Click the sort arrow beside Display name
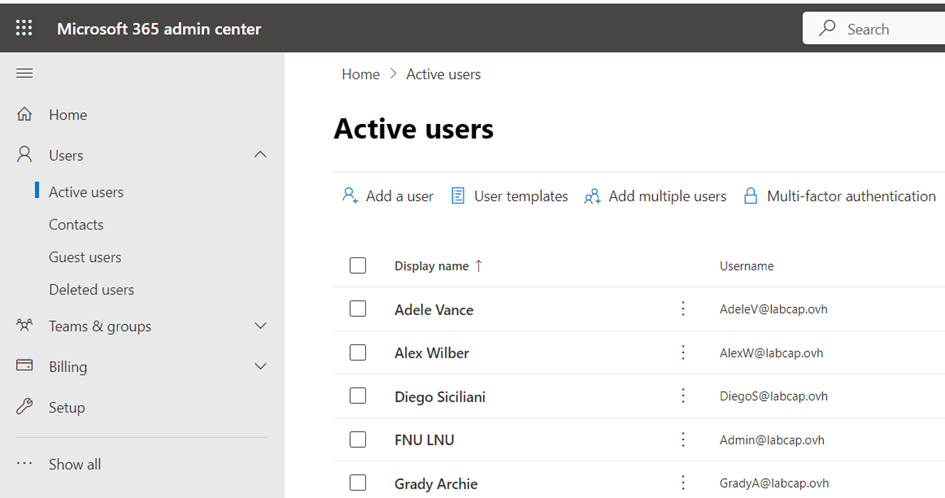The height and width of the screenshot is (498, 945). coord(479,266)
